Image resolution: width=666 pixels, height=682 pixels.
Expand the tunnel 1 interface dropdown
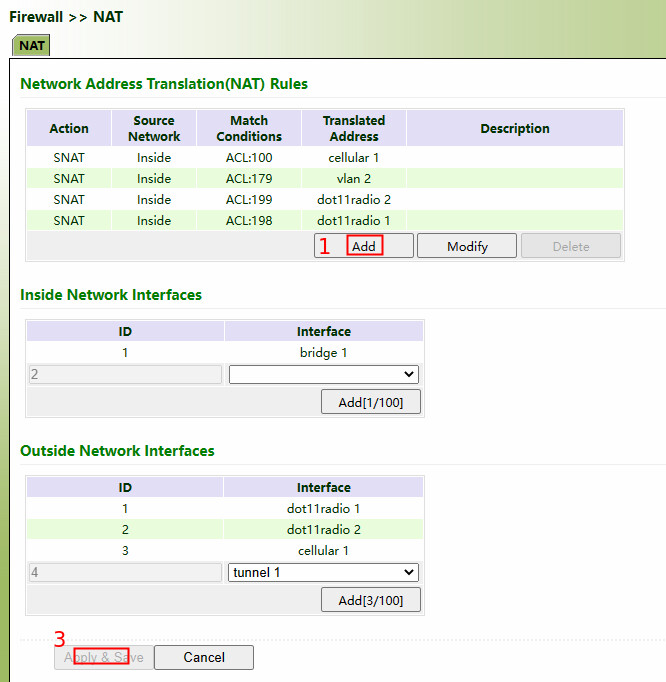323,572
